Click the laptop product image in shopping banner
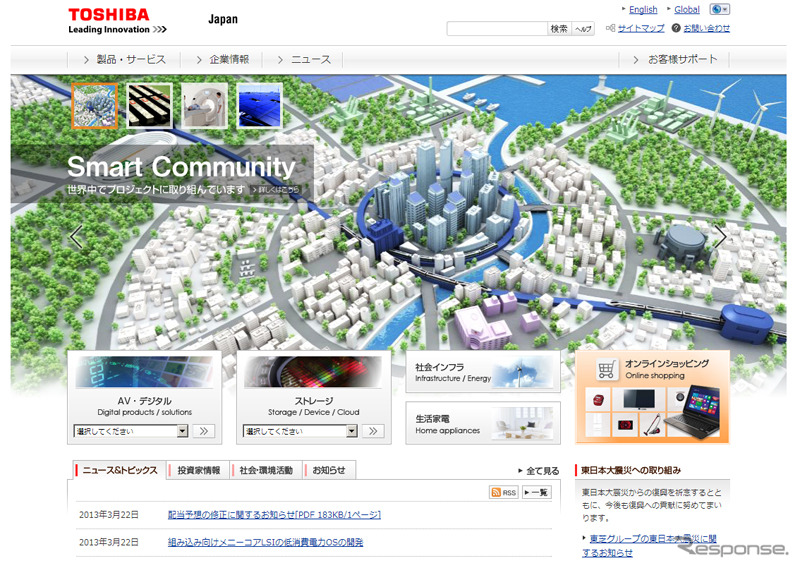 tap(694, 413)
